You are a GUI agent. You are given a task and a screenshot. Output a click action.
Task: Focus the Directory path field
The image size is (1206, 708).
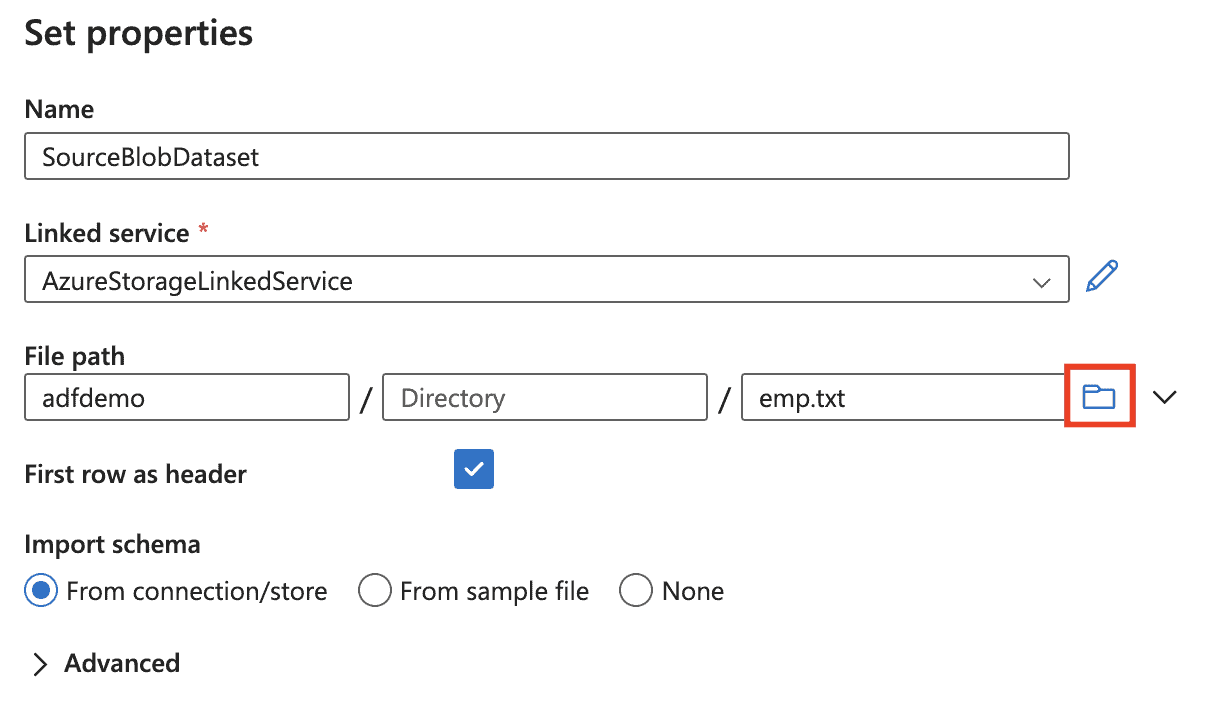click(544, 398)
